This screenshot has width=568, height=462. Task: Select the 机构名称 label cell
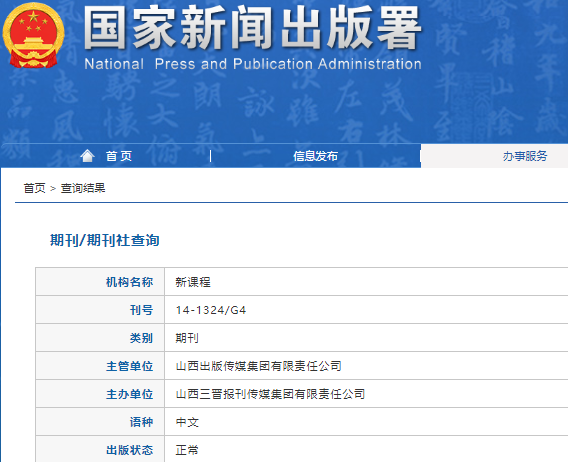(x=100, y=282)
